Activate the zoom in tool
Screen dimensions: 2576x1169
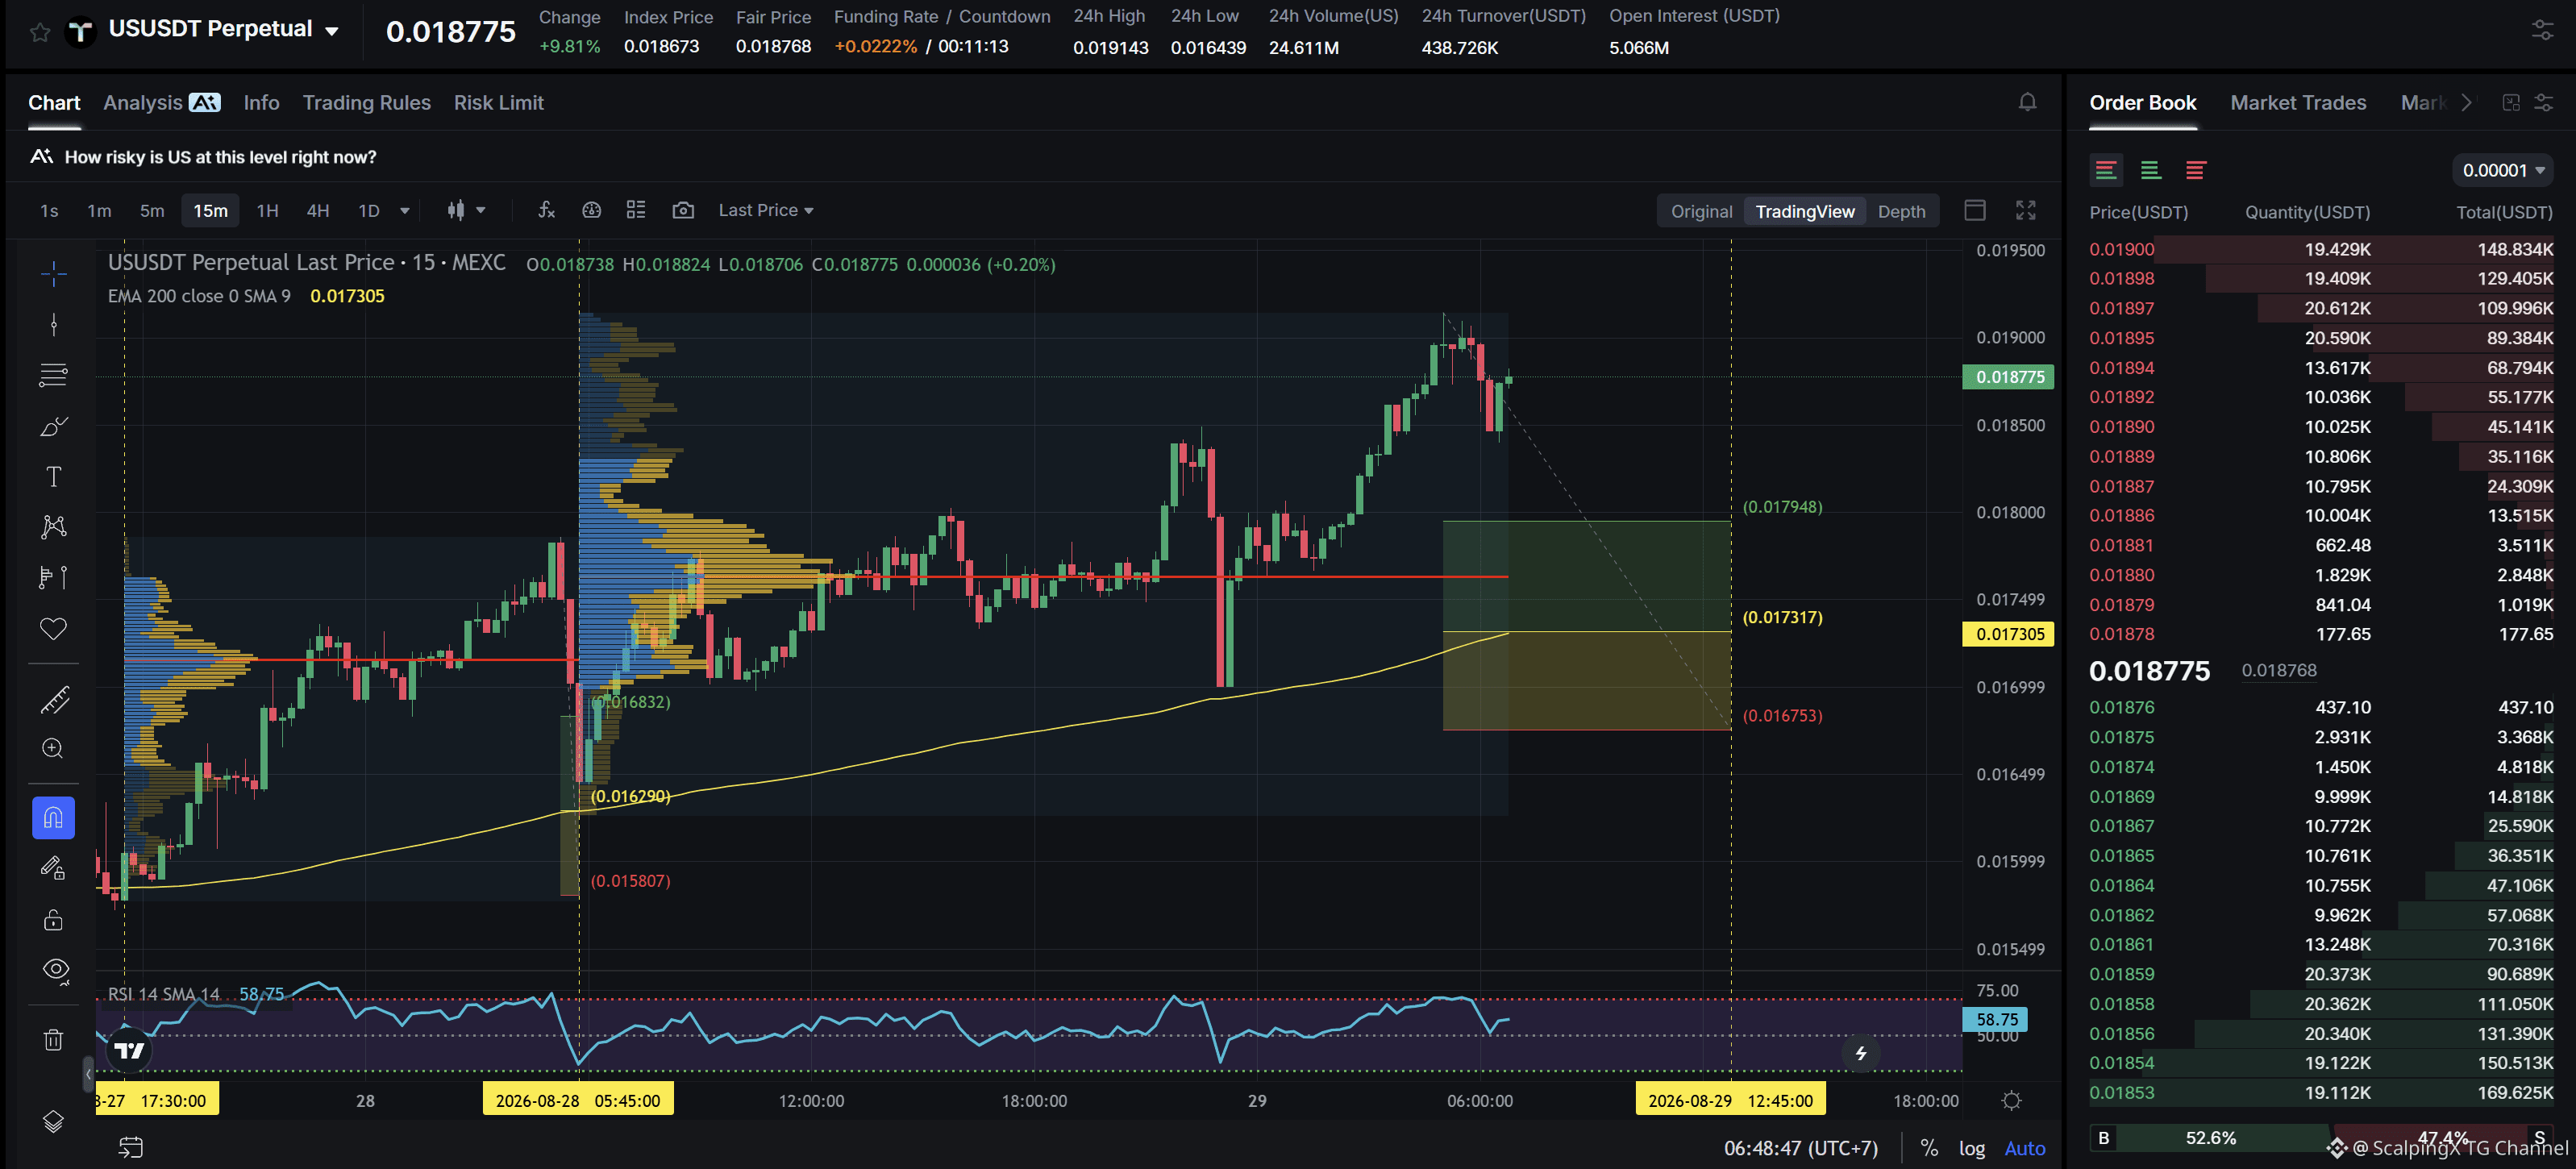click(x=54, y=749)
